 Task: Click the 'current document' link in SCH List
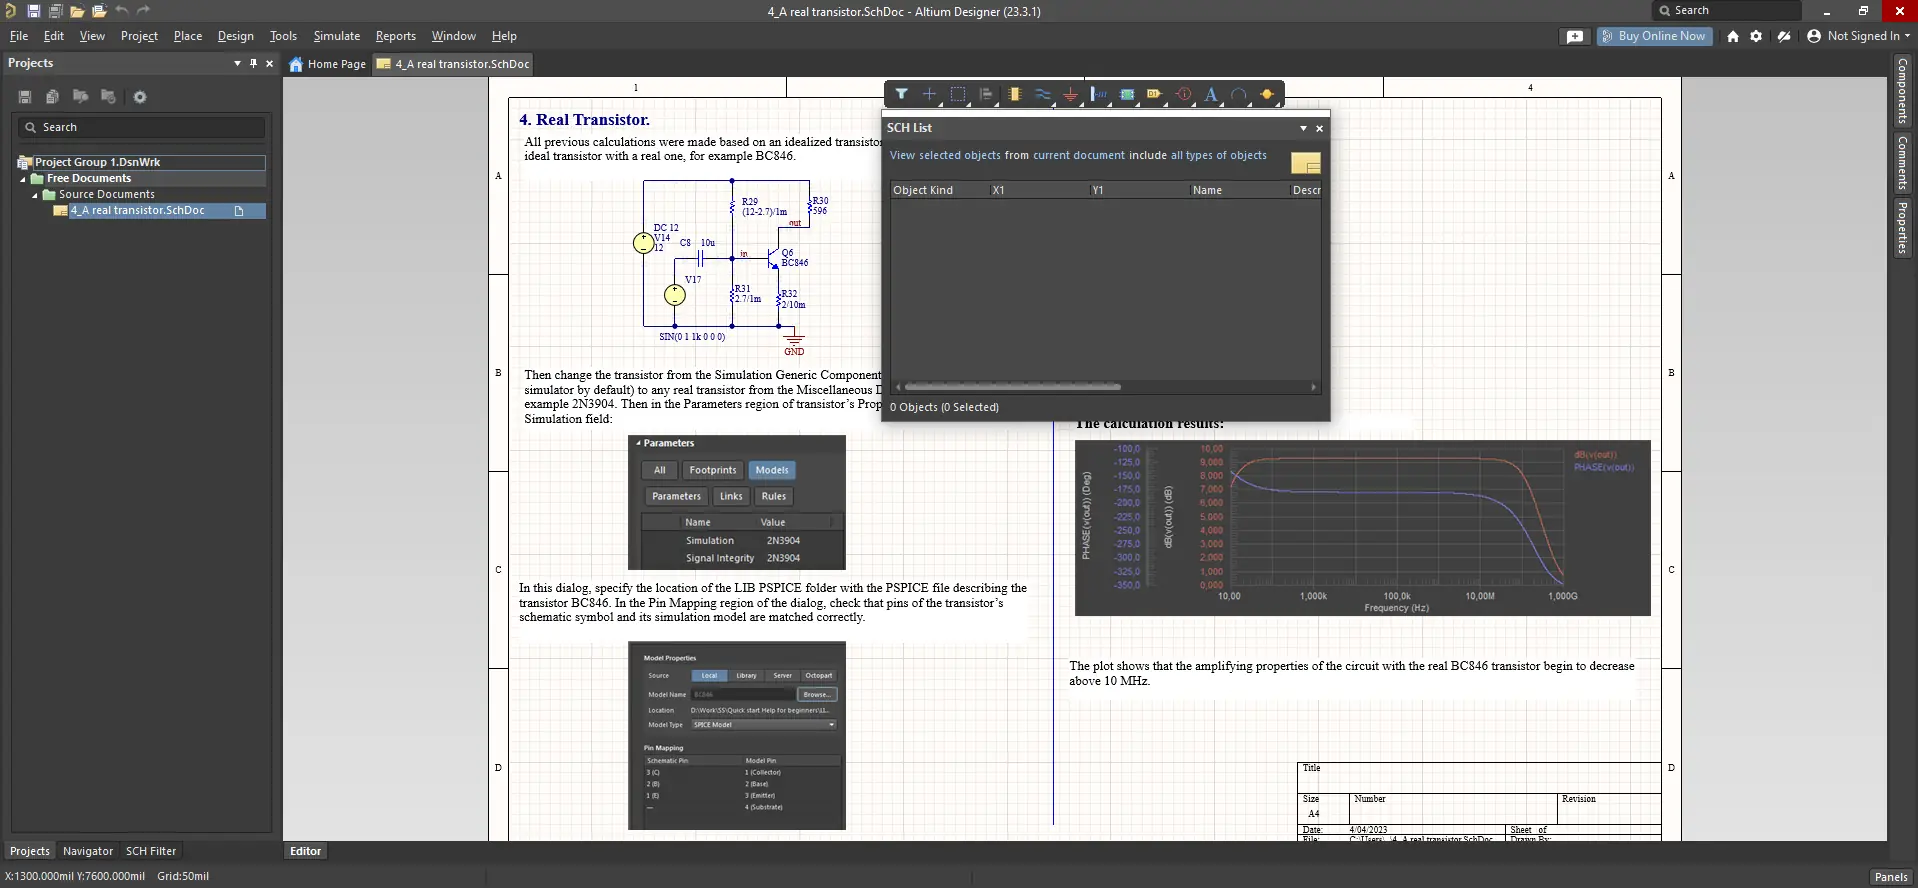tap(1079, 155)
